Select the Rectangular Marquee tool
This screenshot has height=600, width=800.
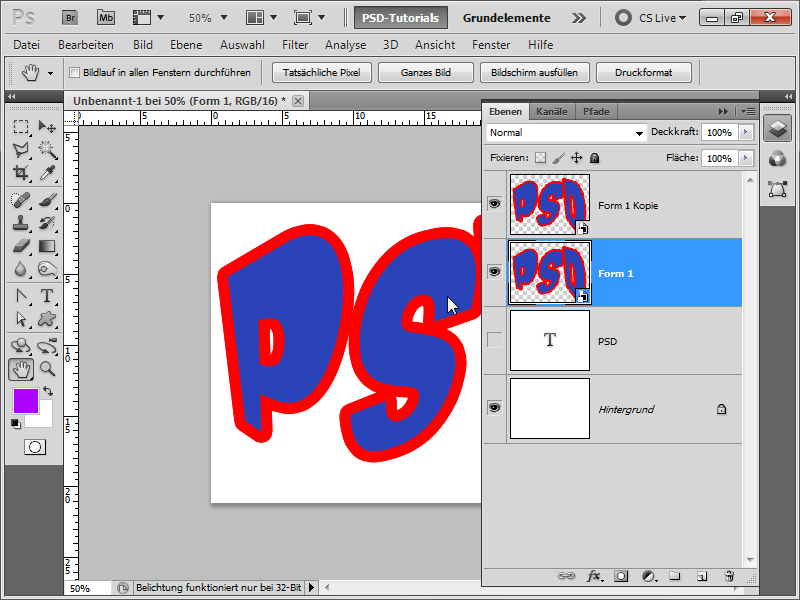coord(20,127)
